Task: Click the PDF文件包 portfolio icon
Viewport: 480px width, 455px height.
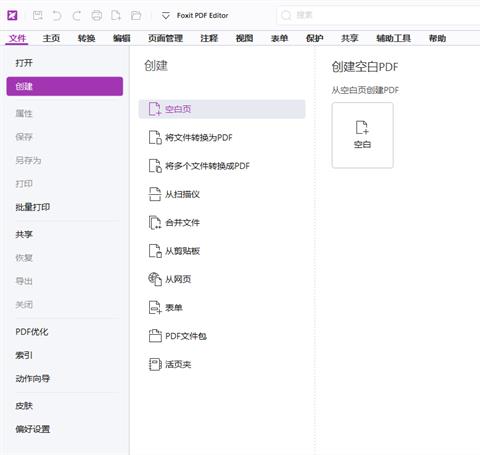Action: pyautogui.click(x=155, y=336)
